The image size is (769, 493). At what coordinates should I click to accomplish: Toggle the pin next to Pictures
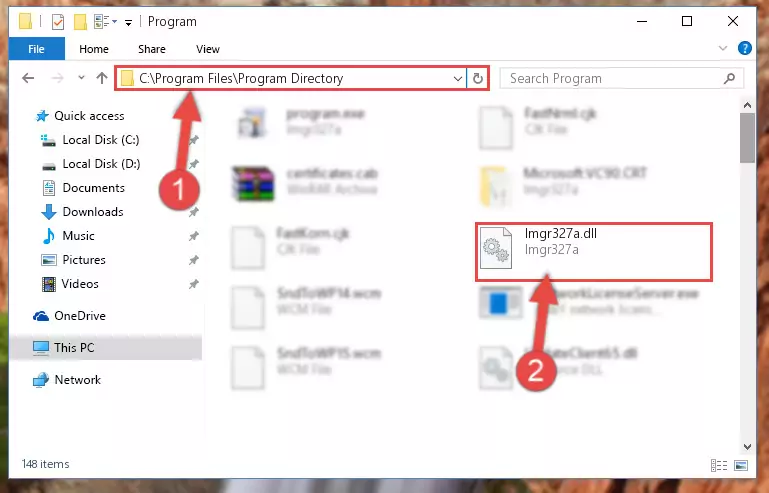coord(194,260)
